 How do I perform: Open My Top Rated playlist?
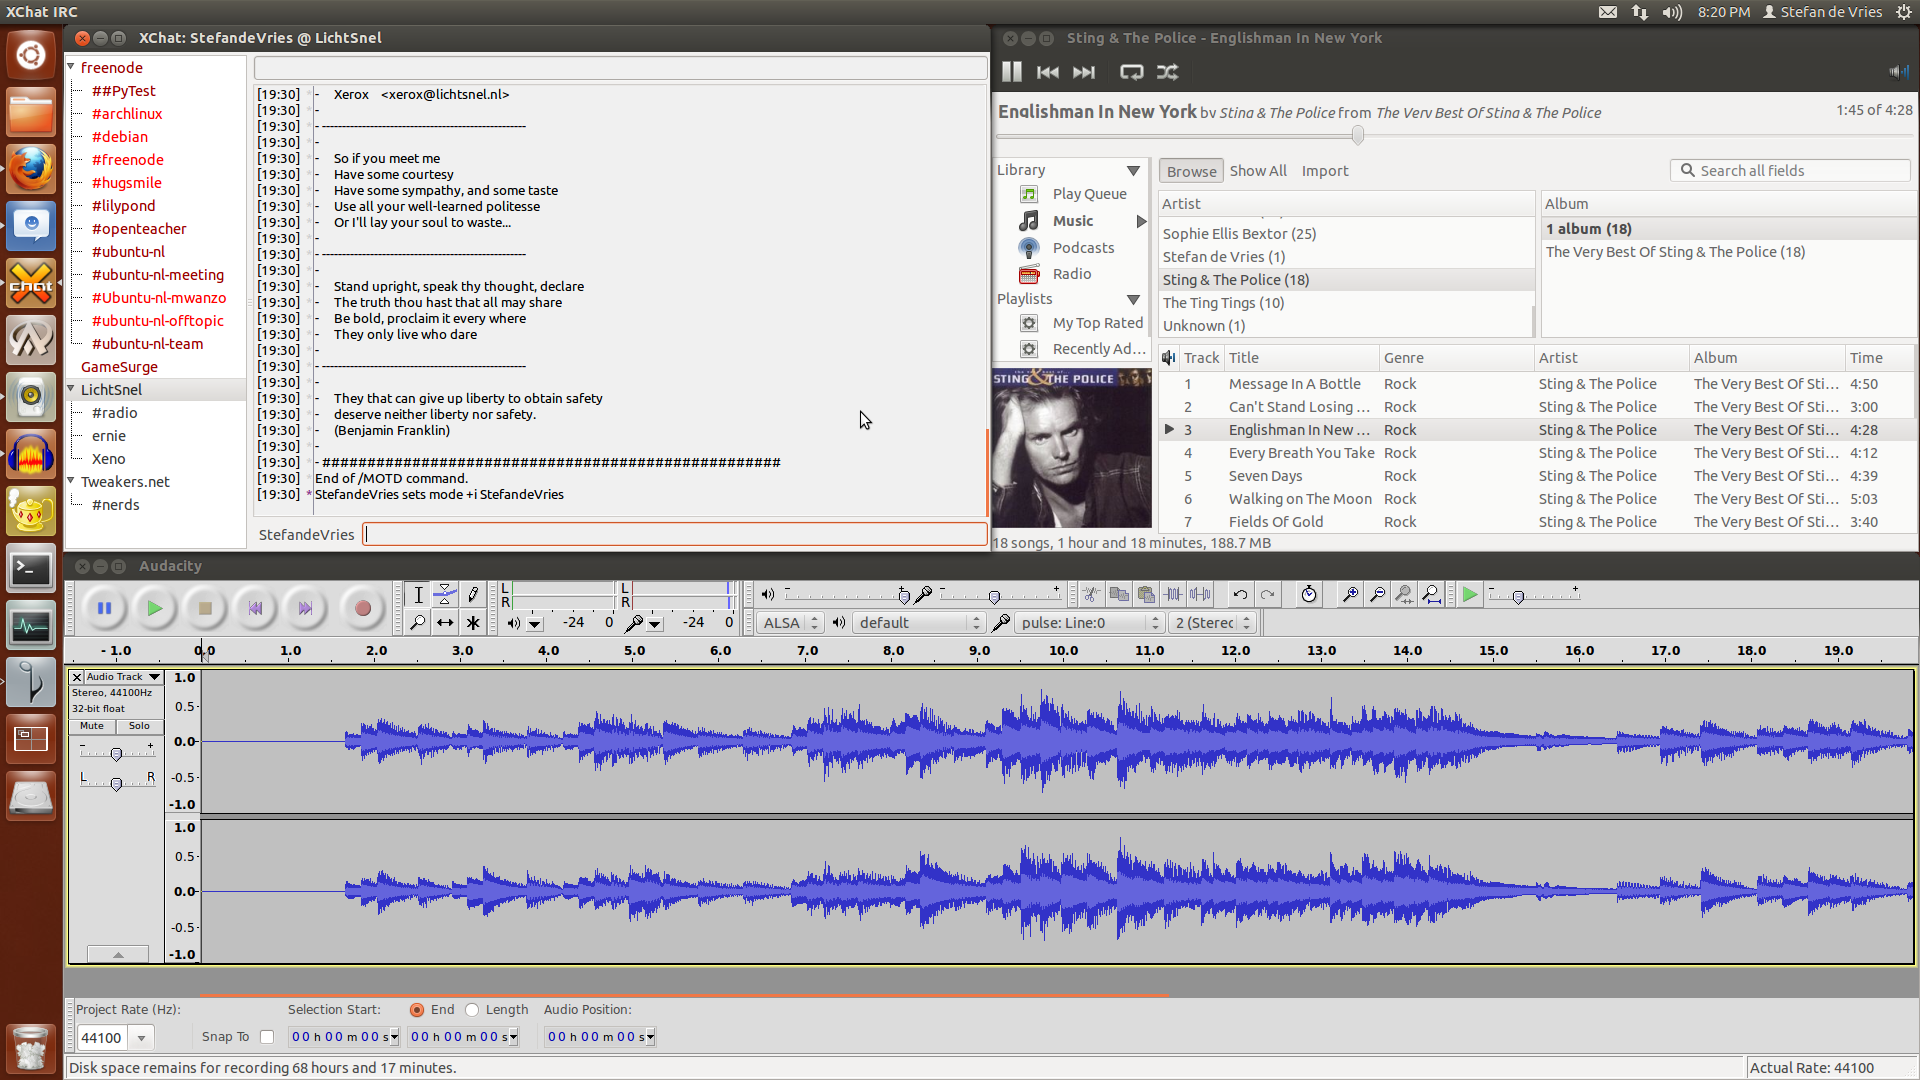(1097, 323)
